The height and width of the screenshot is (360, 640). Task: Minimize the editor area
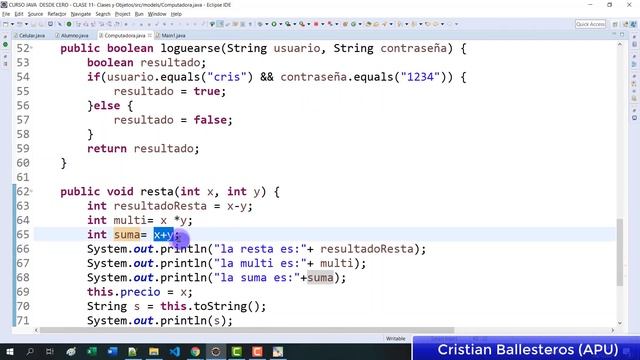[614, 34]
